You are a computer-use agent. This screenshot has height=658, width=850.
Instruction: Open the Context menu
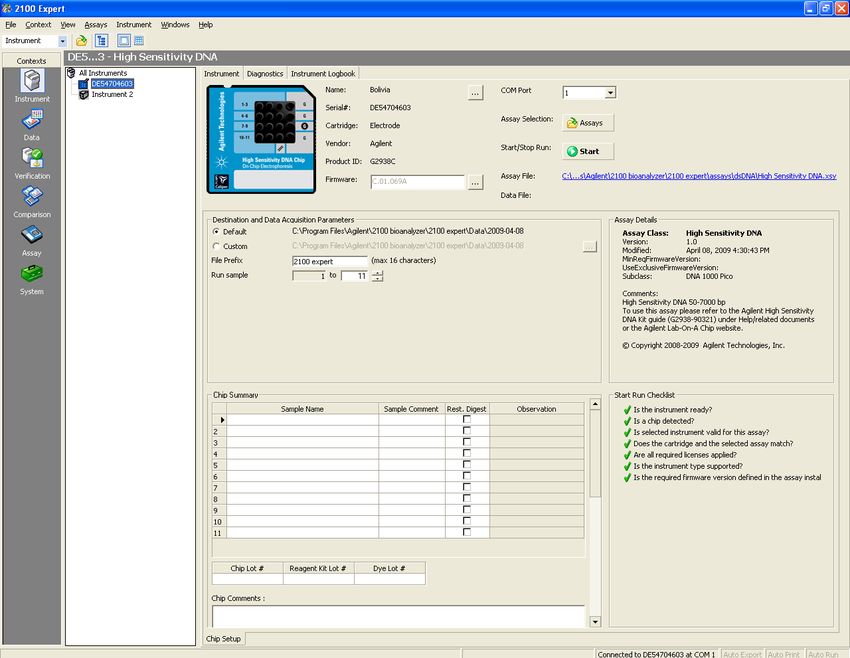click(38, 25)
